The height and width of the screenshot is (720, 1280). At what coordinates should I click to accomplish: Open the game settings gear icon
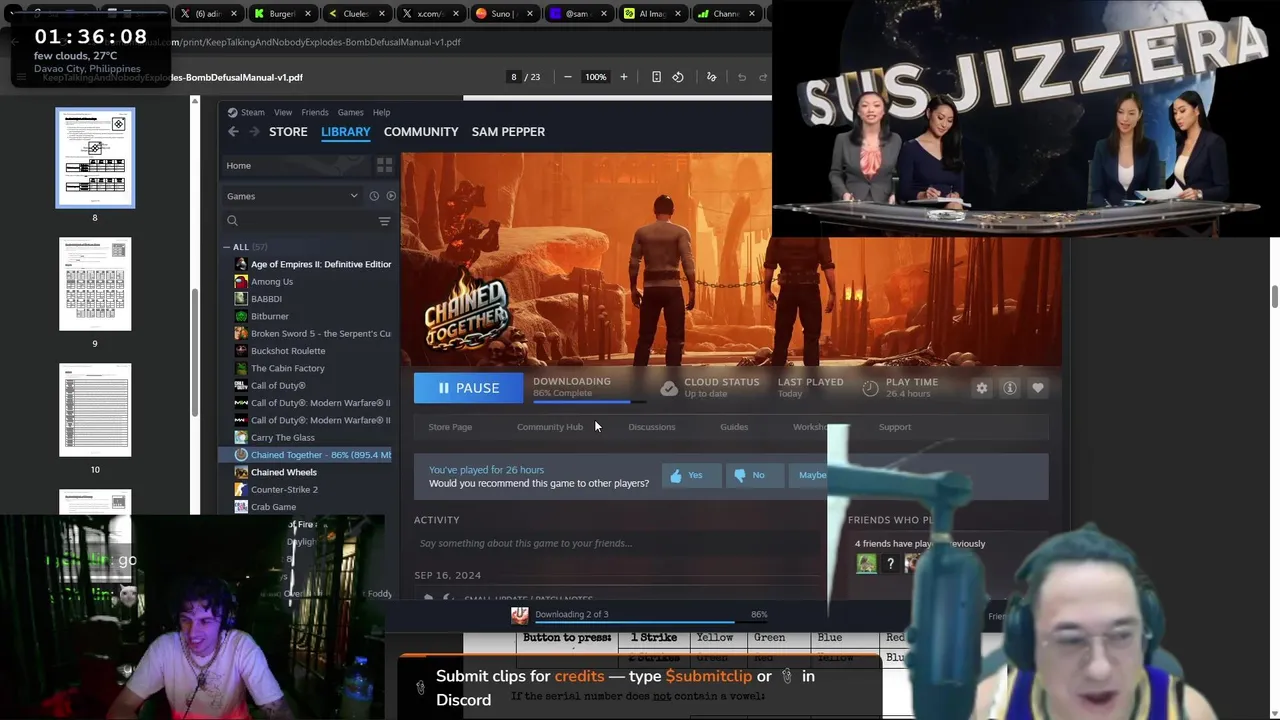pos(982,388)
